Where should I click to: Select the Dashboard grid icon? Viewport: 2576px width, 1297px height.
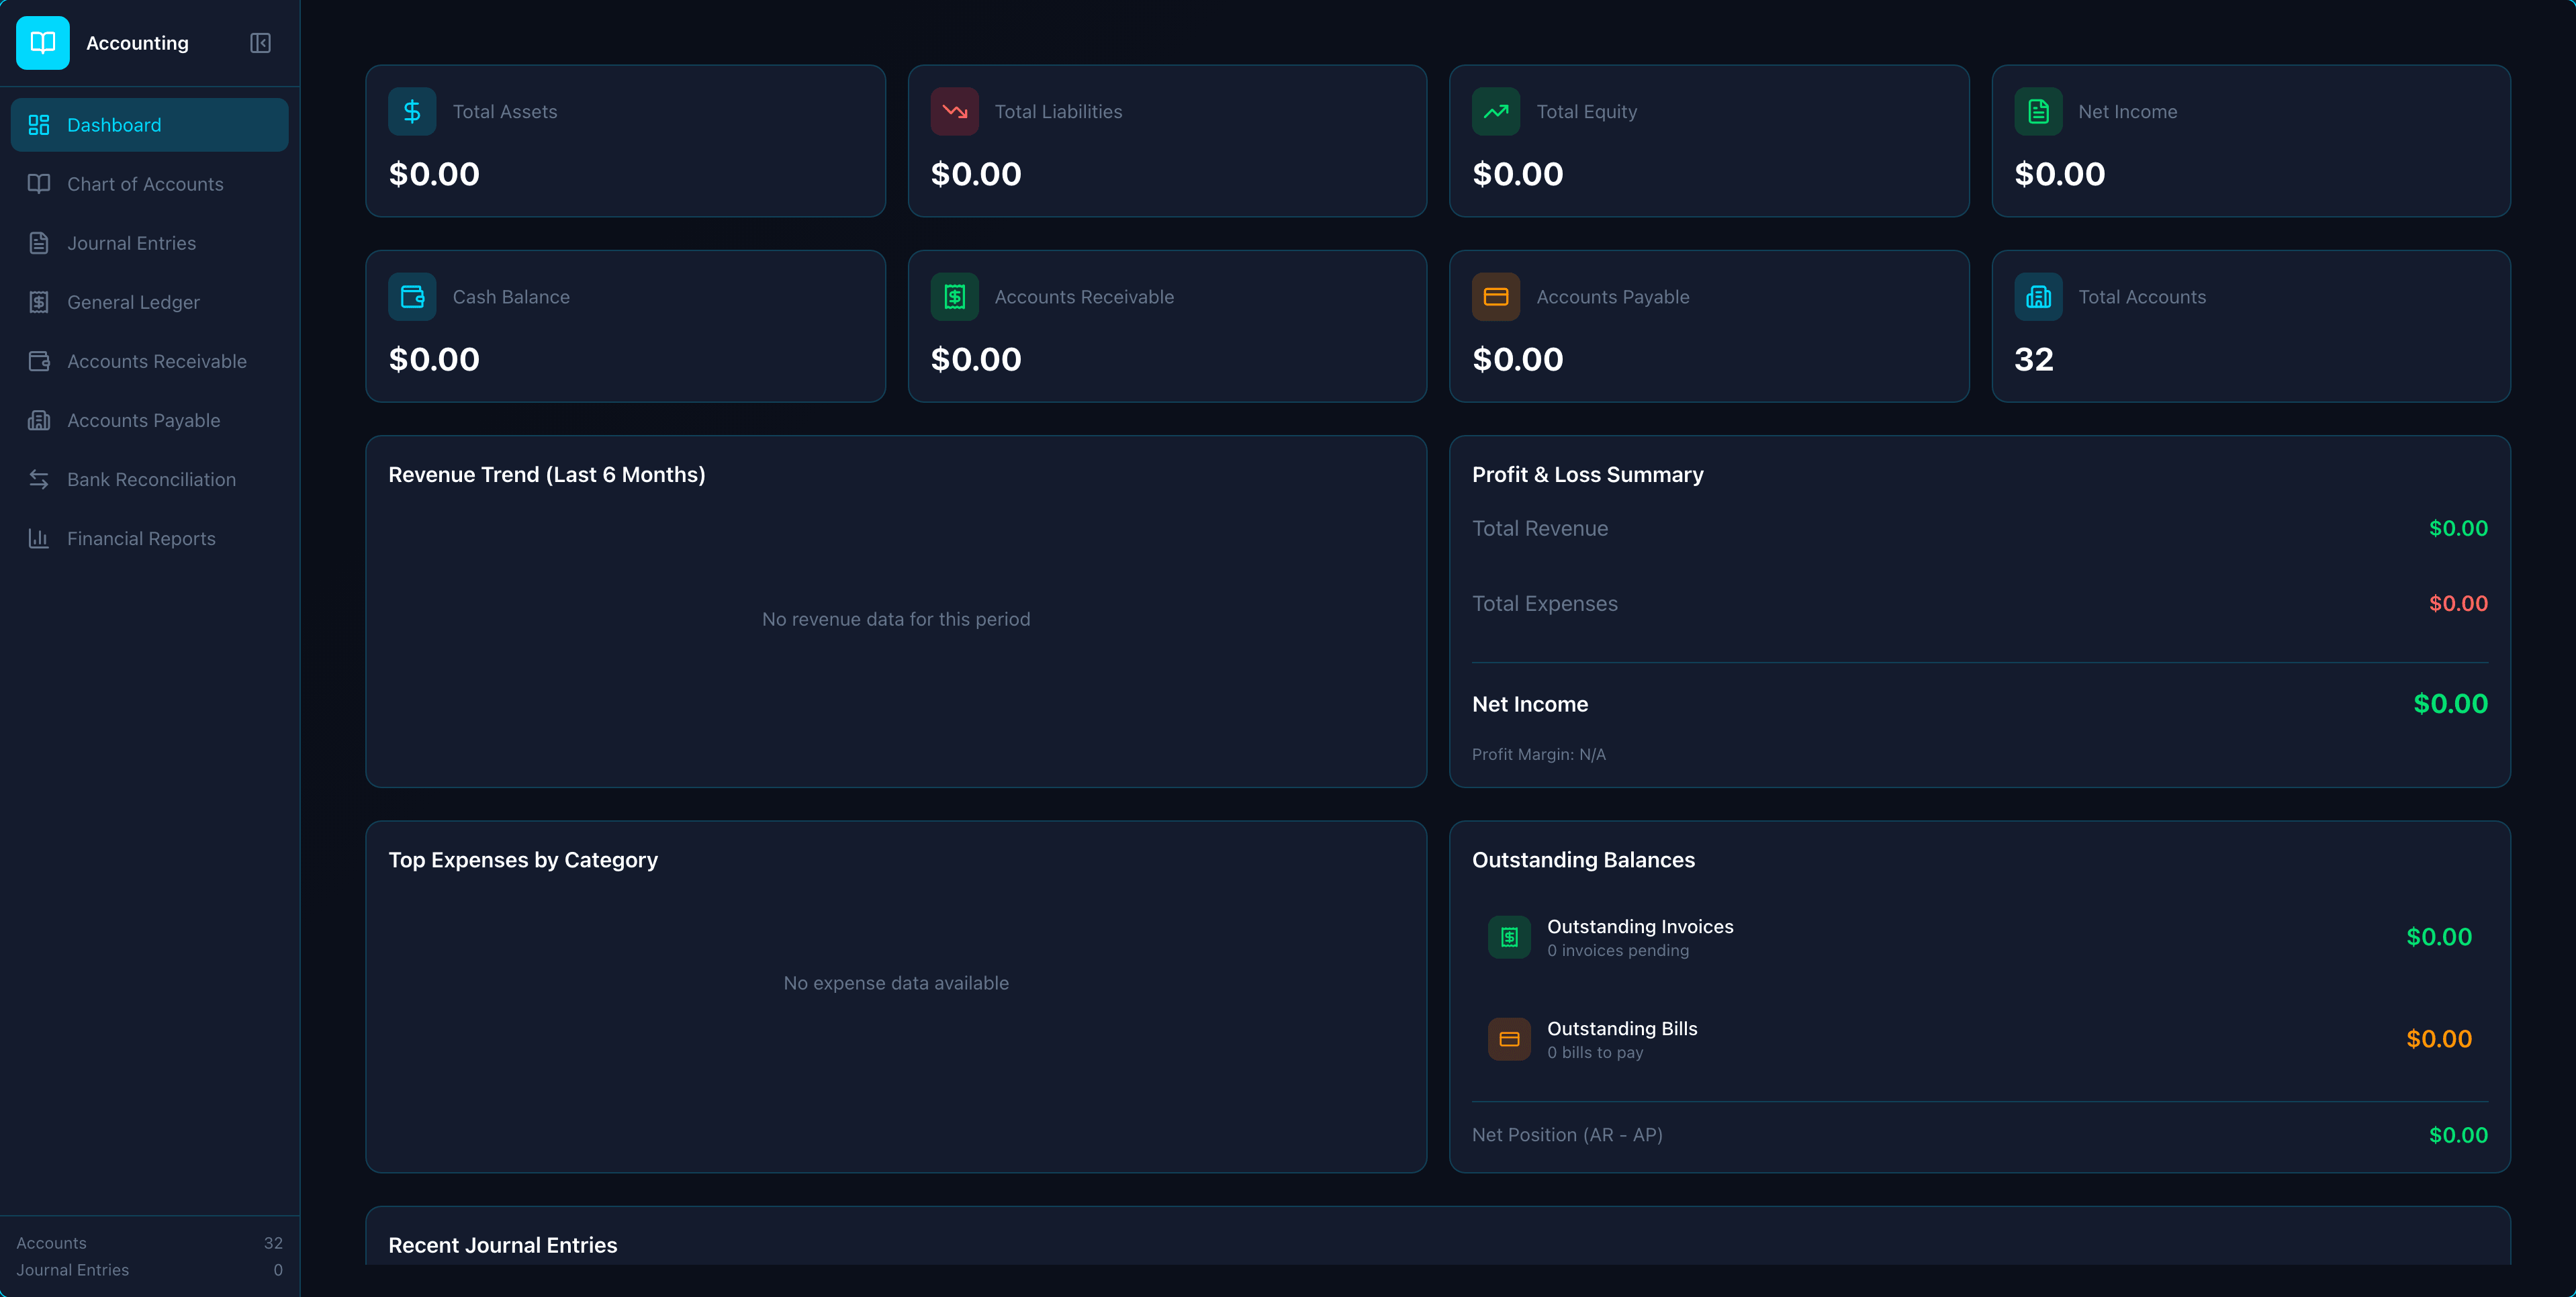click(x=39, y=125)
